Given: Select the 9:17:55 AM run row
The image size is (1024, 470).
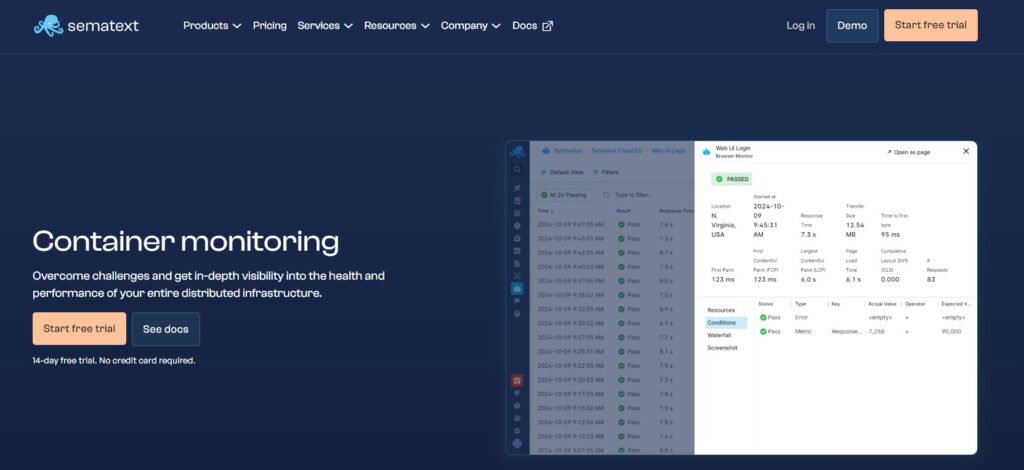Looking at the screenshot, I should tap(612, 394).
